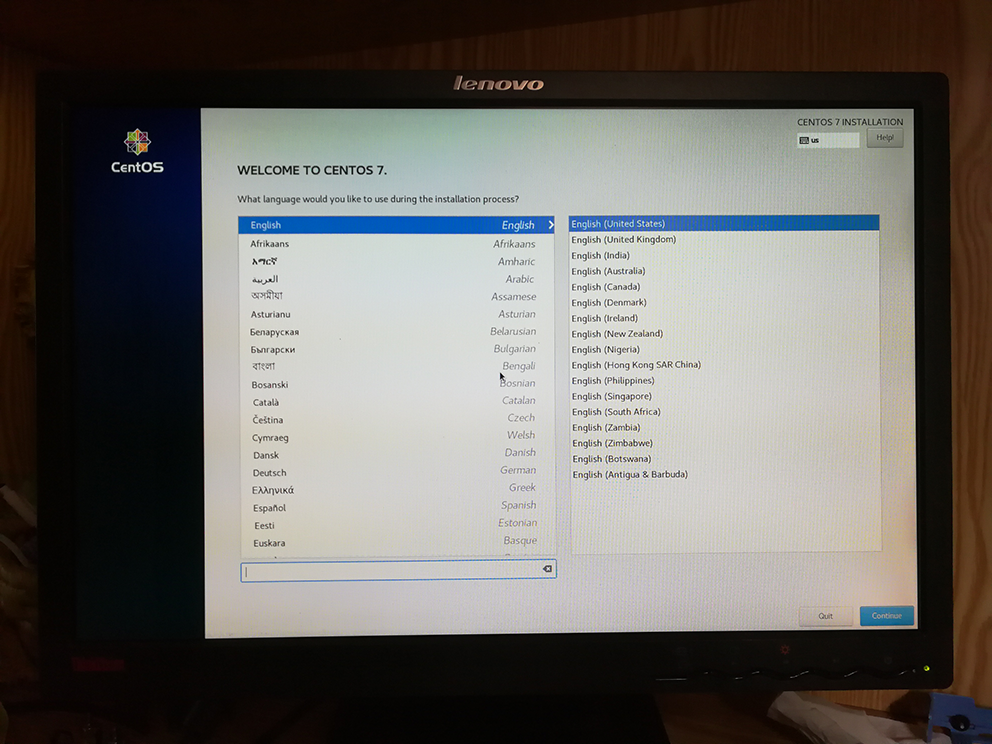Pick Čeština language row

coord(396,419)
